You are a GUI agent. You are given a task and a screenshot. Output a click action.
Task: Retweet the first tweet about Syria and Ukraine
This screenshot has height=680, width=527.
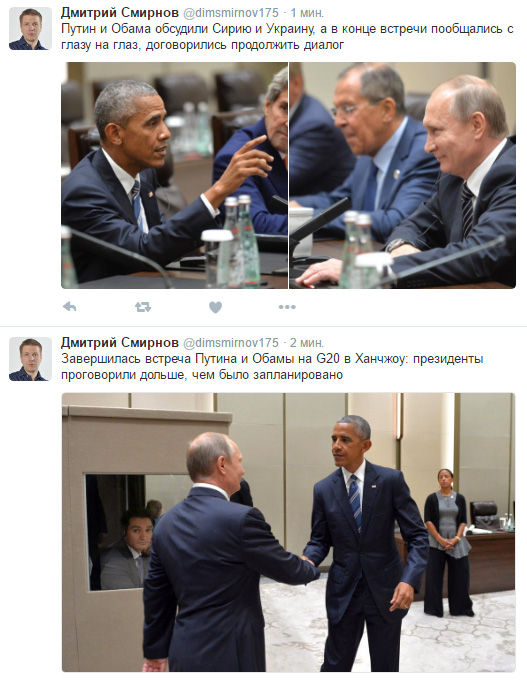click(x=143, y=307)
